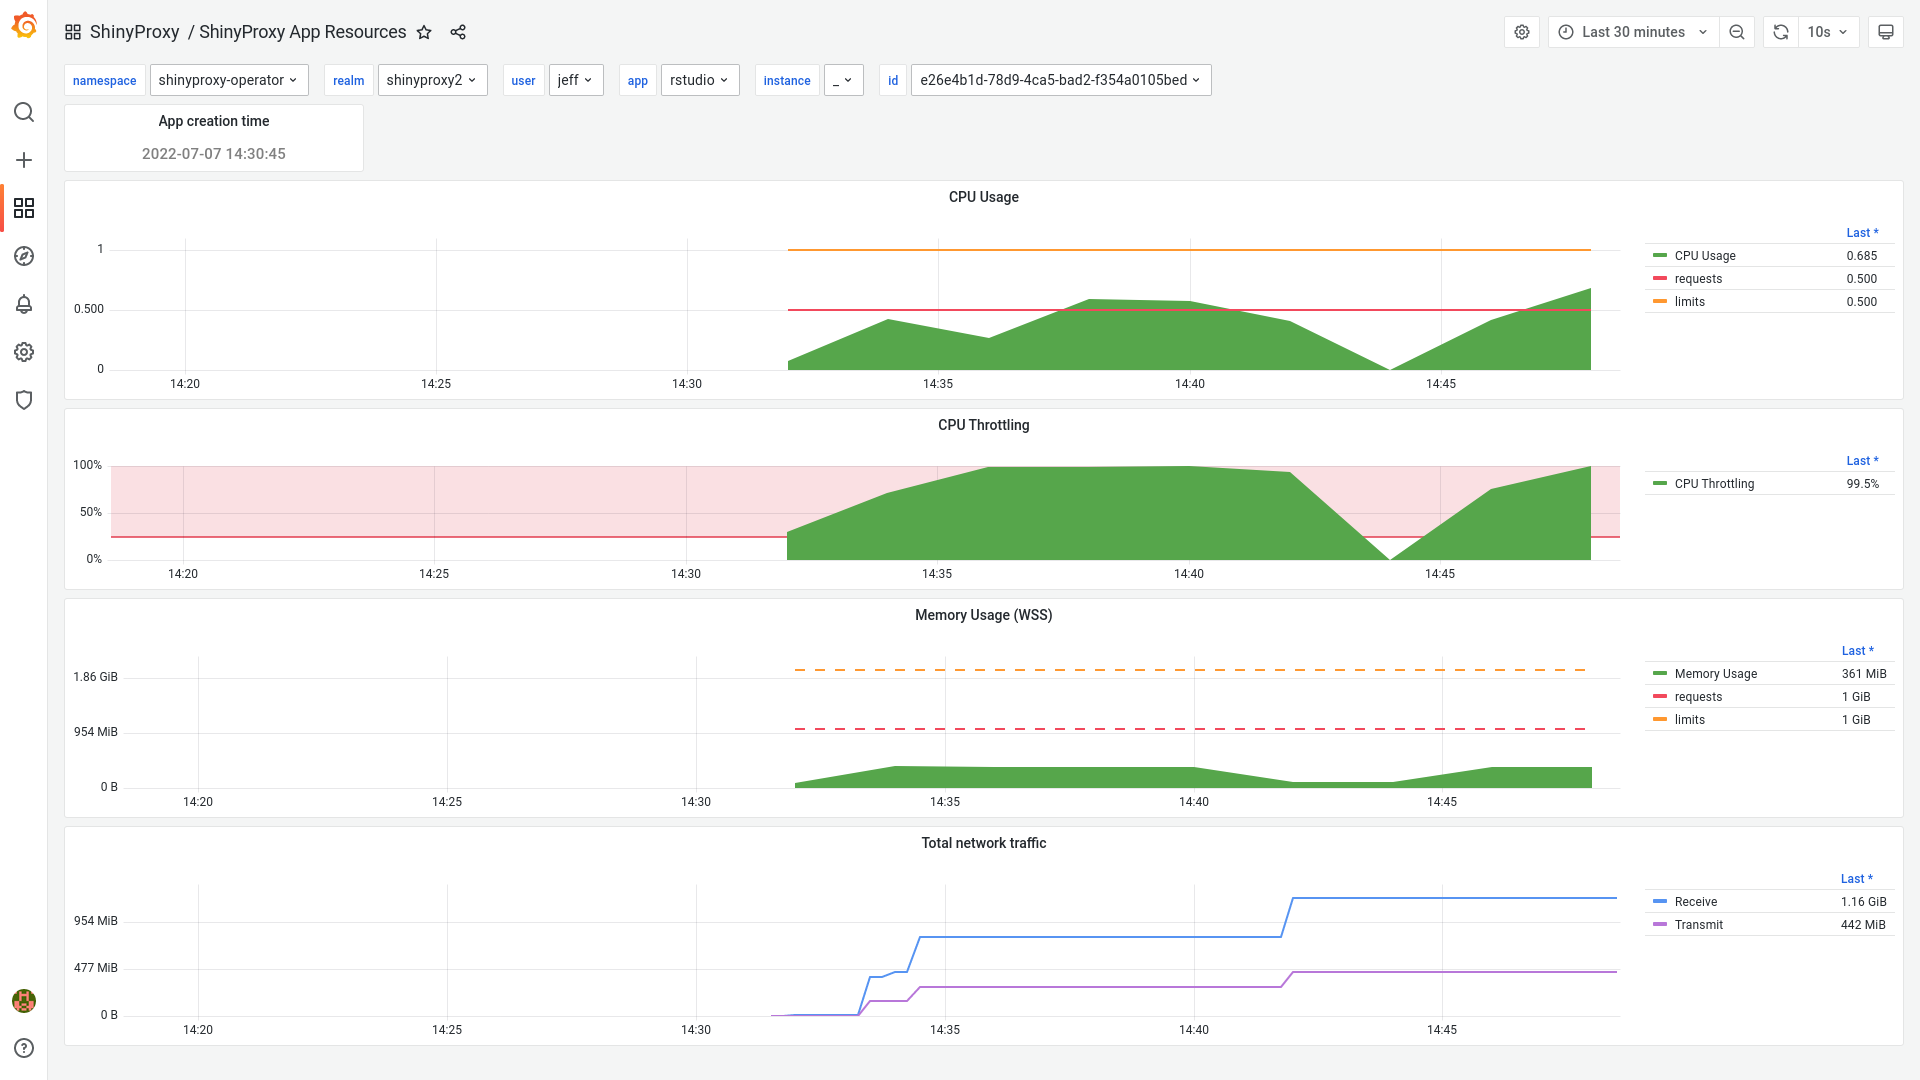Open Server Admin shield icon
The width and height of the screenshot is (1920, 1080).
pos(24,400)
